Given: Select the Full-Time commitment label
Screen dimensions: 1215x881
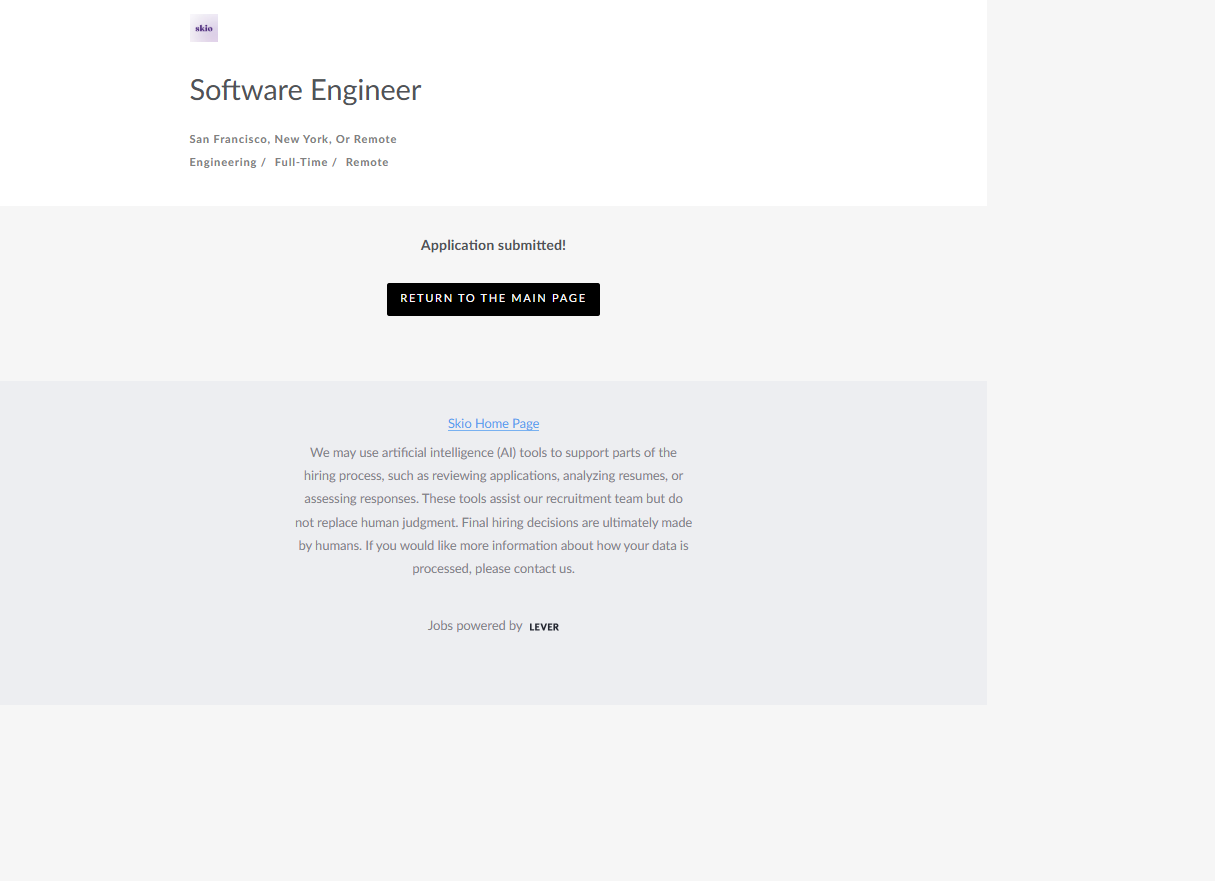Looking at the screenshot, I should point(301,162).
